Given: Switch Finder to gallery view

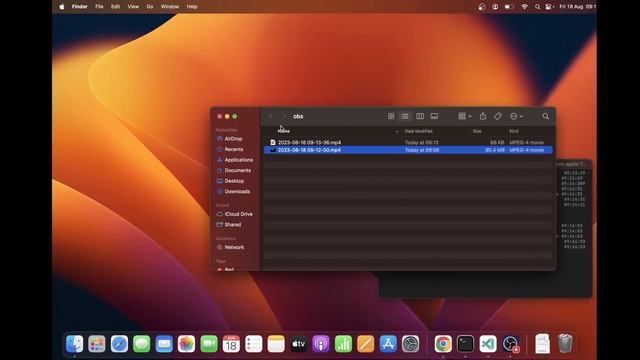Looking at the screenshot, I should 434,116.
